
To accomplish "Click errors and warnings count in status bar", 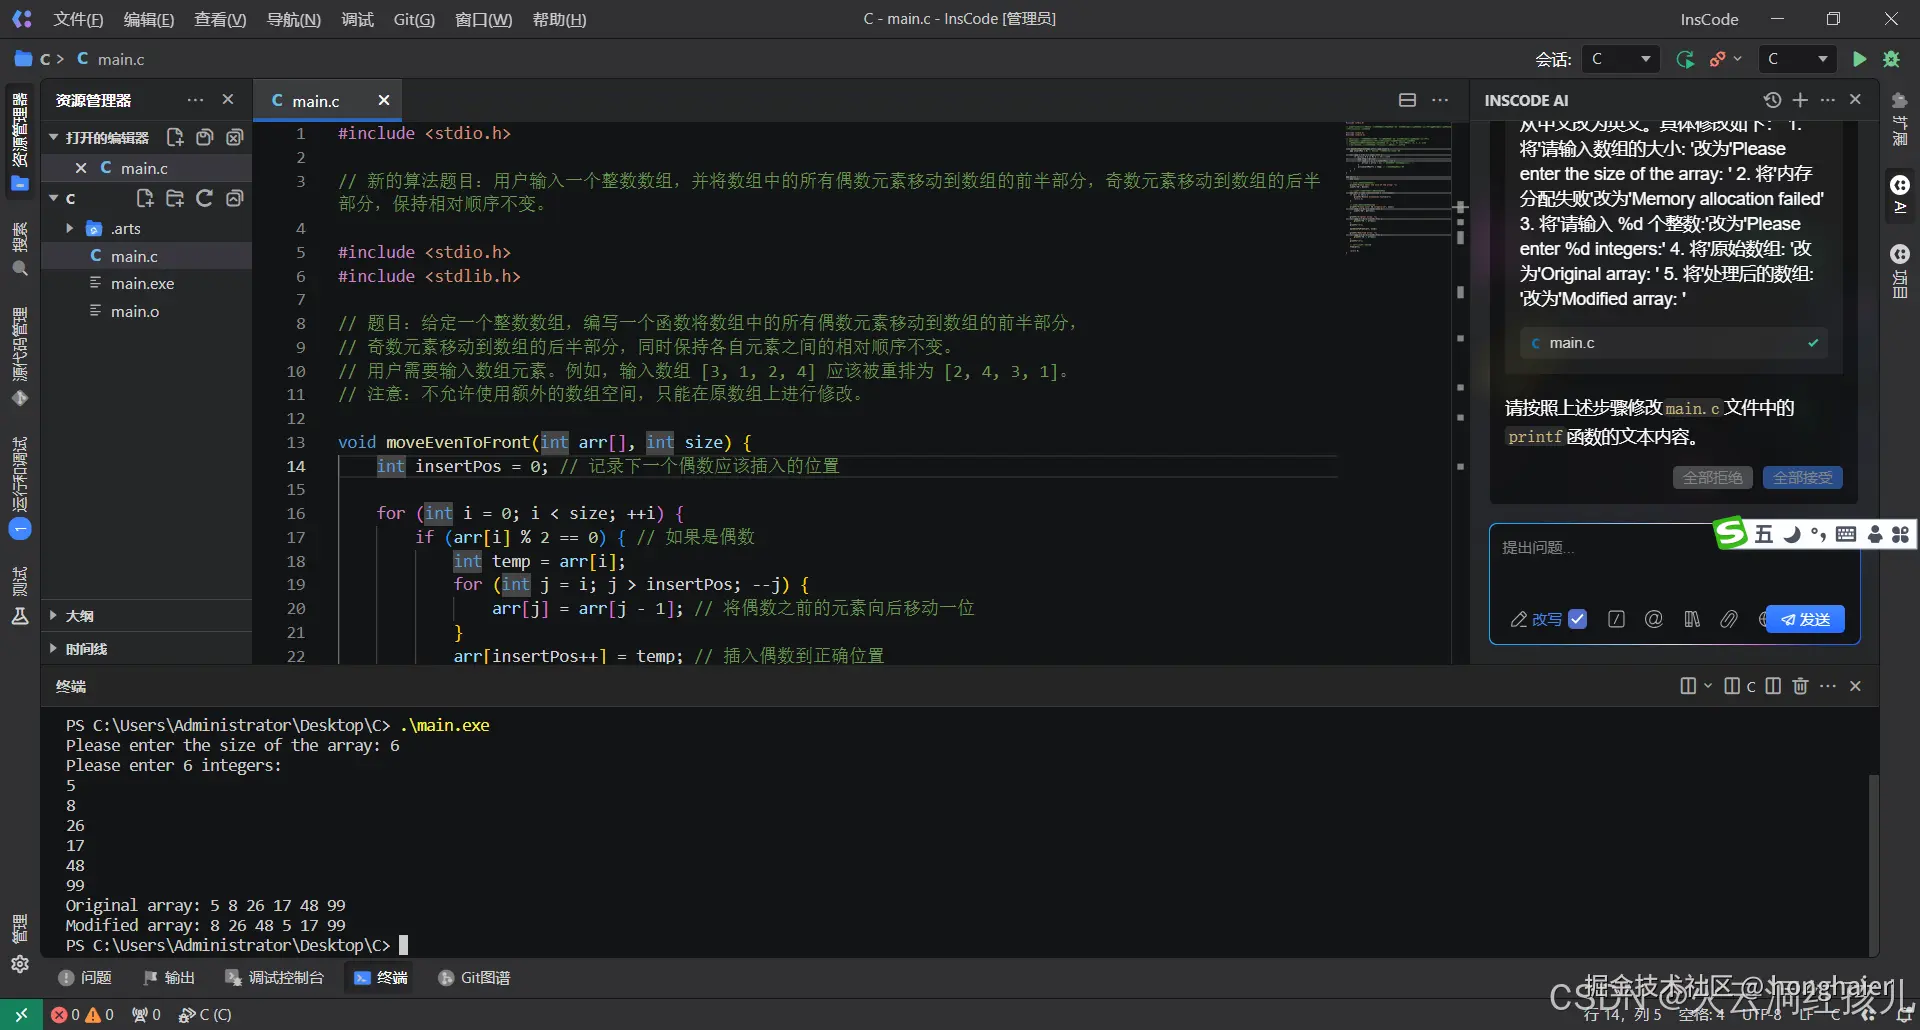I will (82, 1014).
